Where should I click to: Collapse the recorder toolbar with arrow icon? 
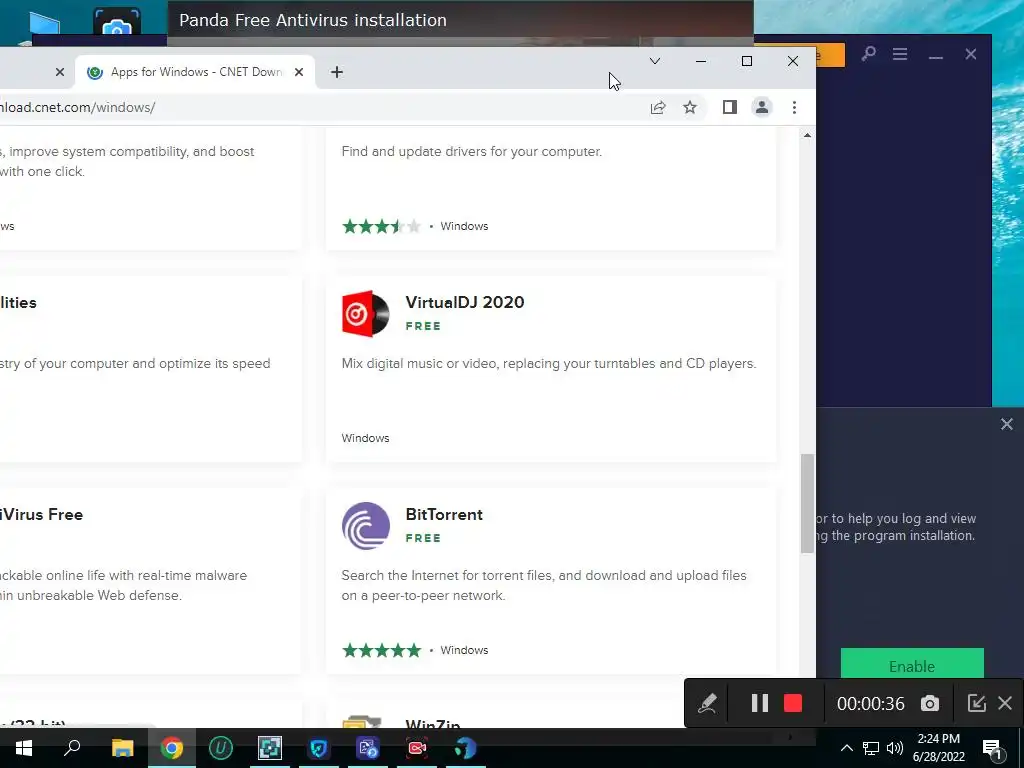coord(976,703)
